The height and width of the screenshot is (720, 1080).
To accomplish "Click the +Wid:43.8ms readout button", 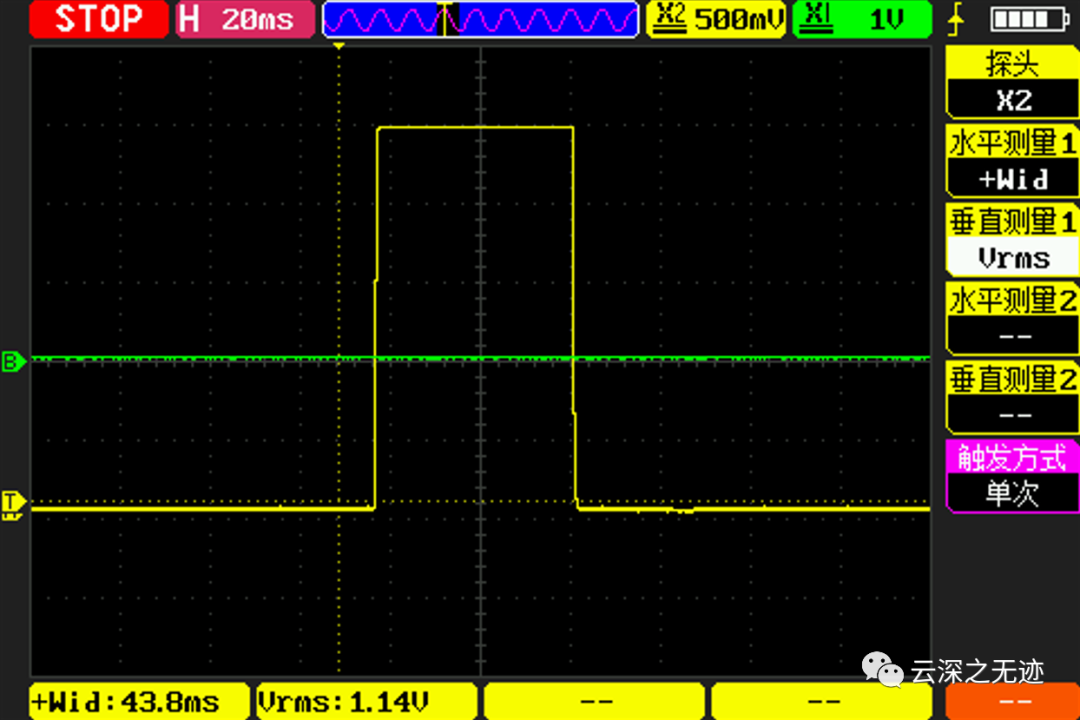I will [x=138, y=701].
